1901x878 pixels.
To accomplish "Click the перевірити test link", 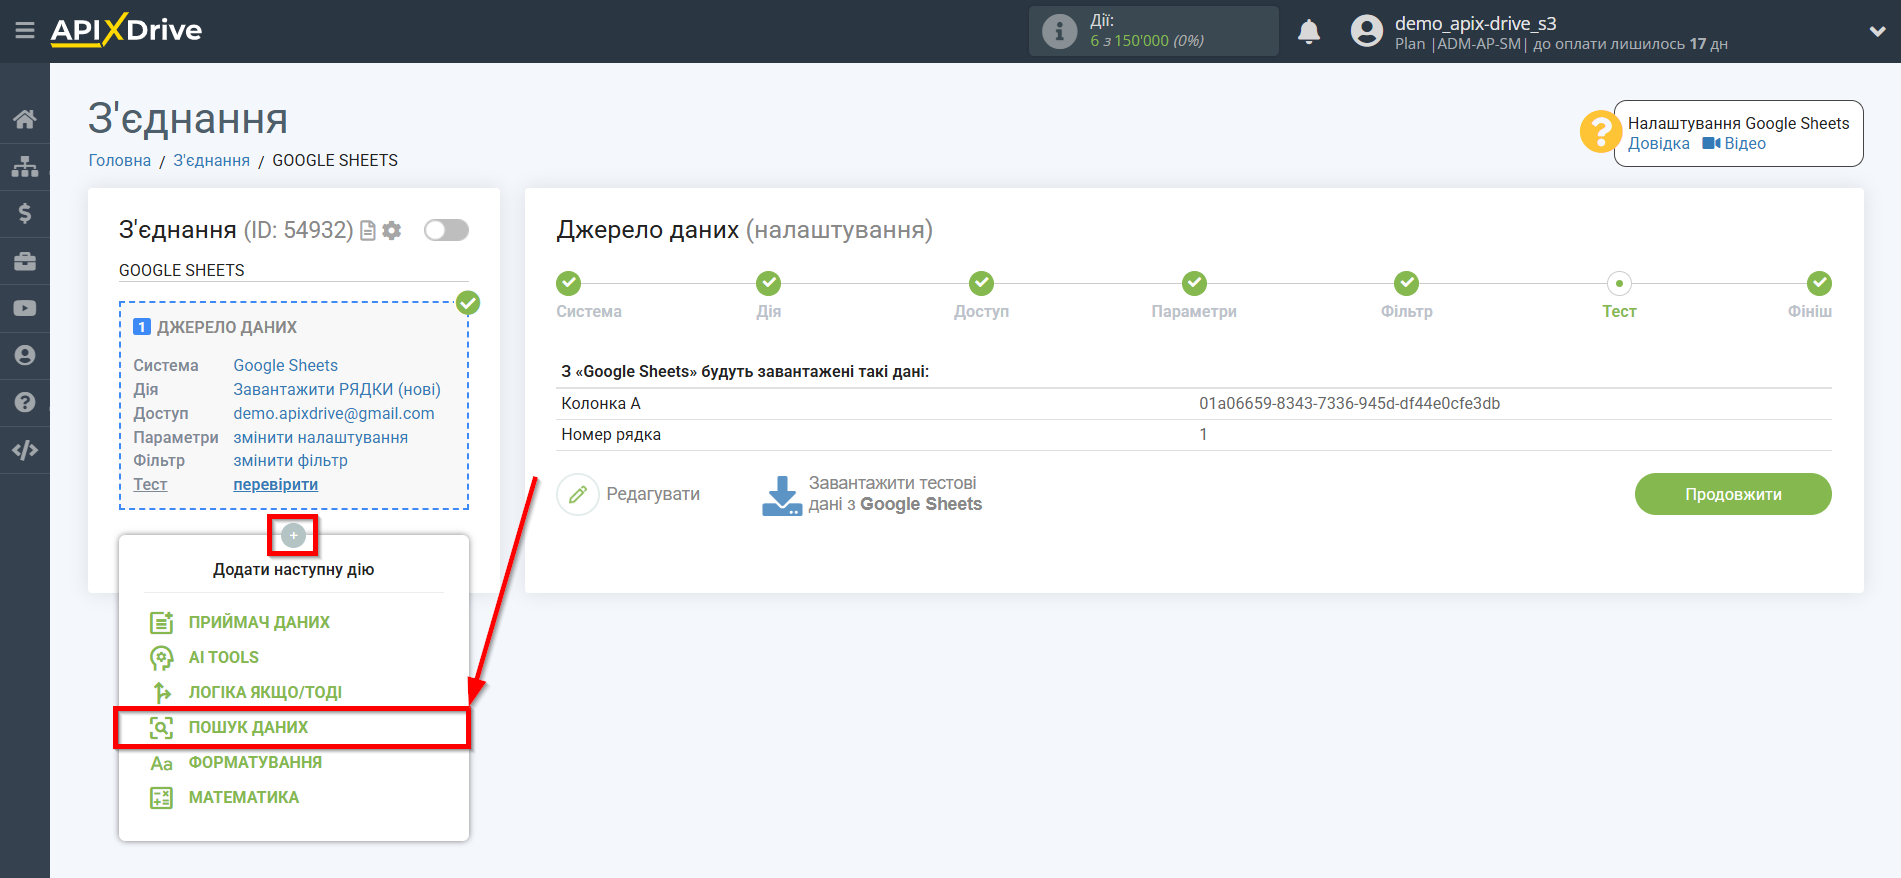I will (275, 484).
